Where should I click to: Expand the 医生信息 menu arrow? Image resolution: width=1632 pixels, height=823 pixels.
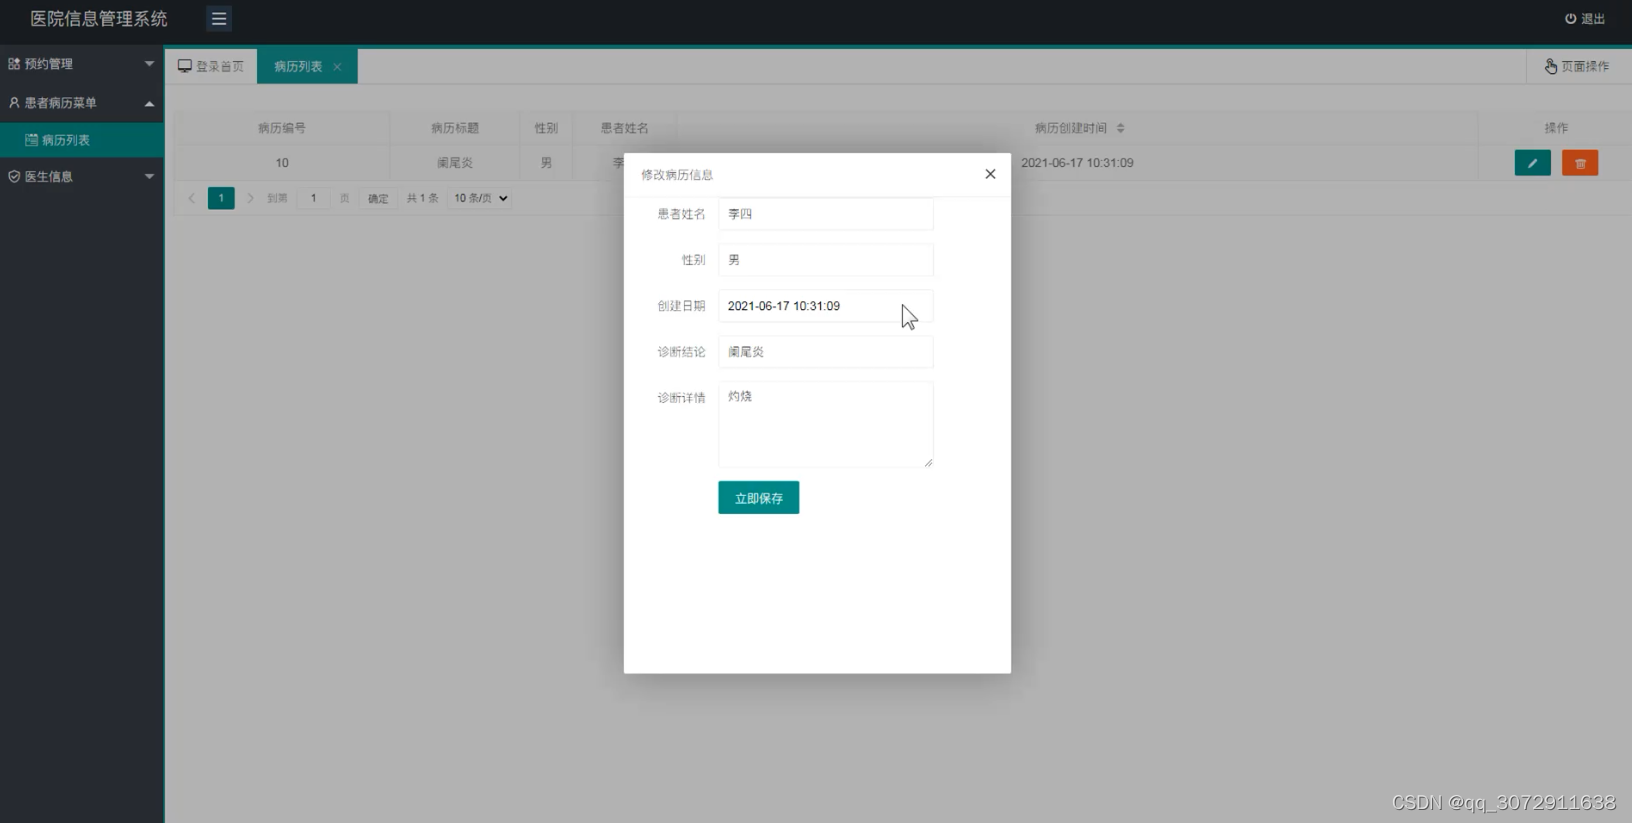click(149, 176)
